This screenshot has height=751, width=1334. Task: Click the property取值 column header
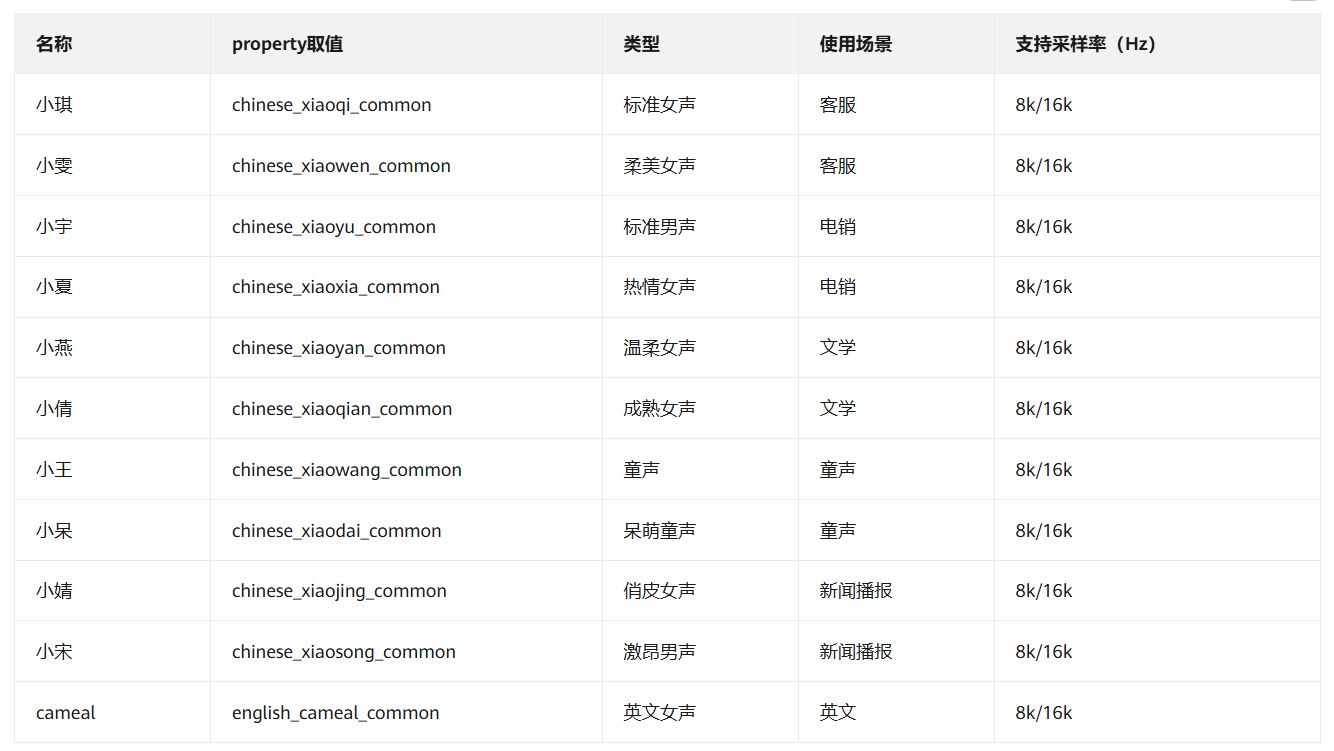(287, 44)
